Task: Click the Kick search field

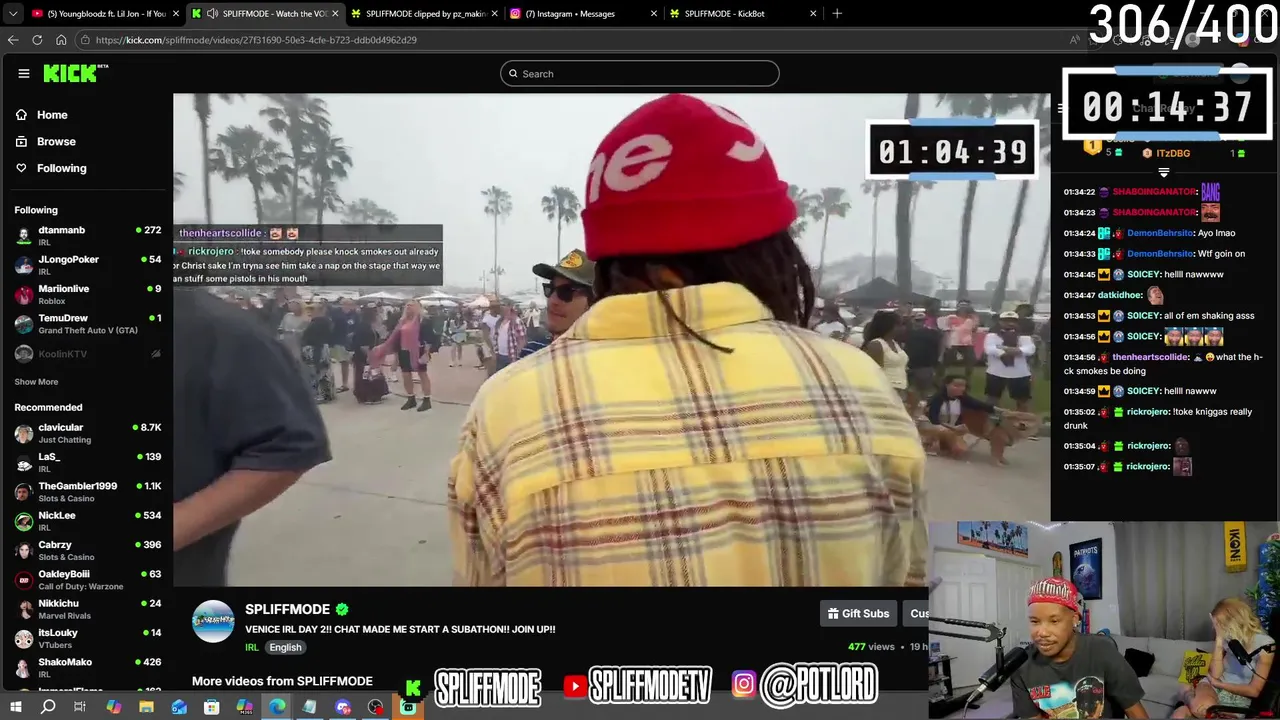Action: [x=640, y=73]
